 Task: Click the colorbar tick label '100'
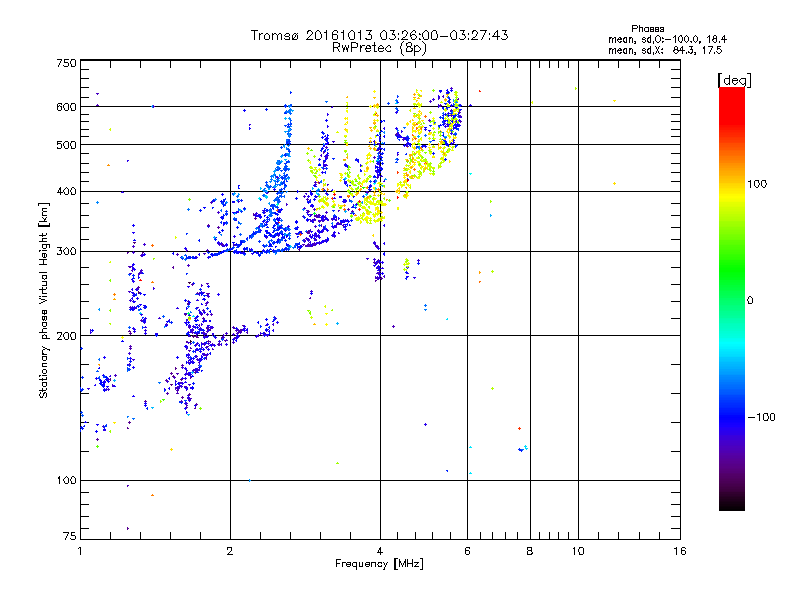tap(757, 184)
